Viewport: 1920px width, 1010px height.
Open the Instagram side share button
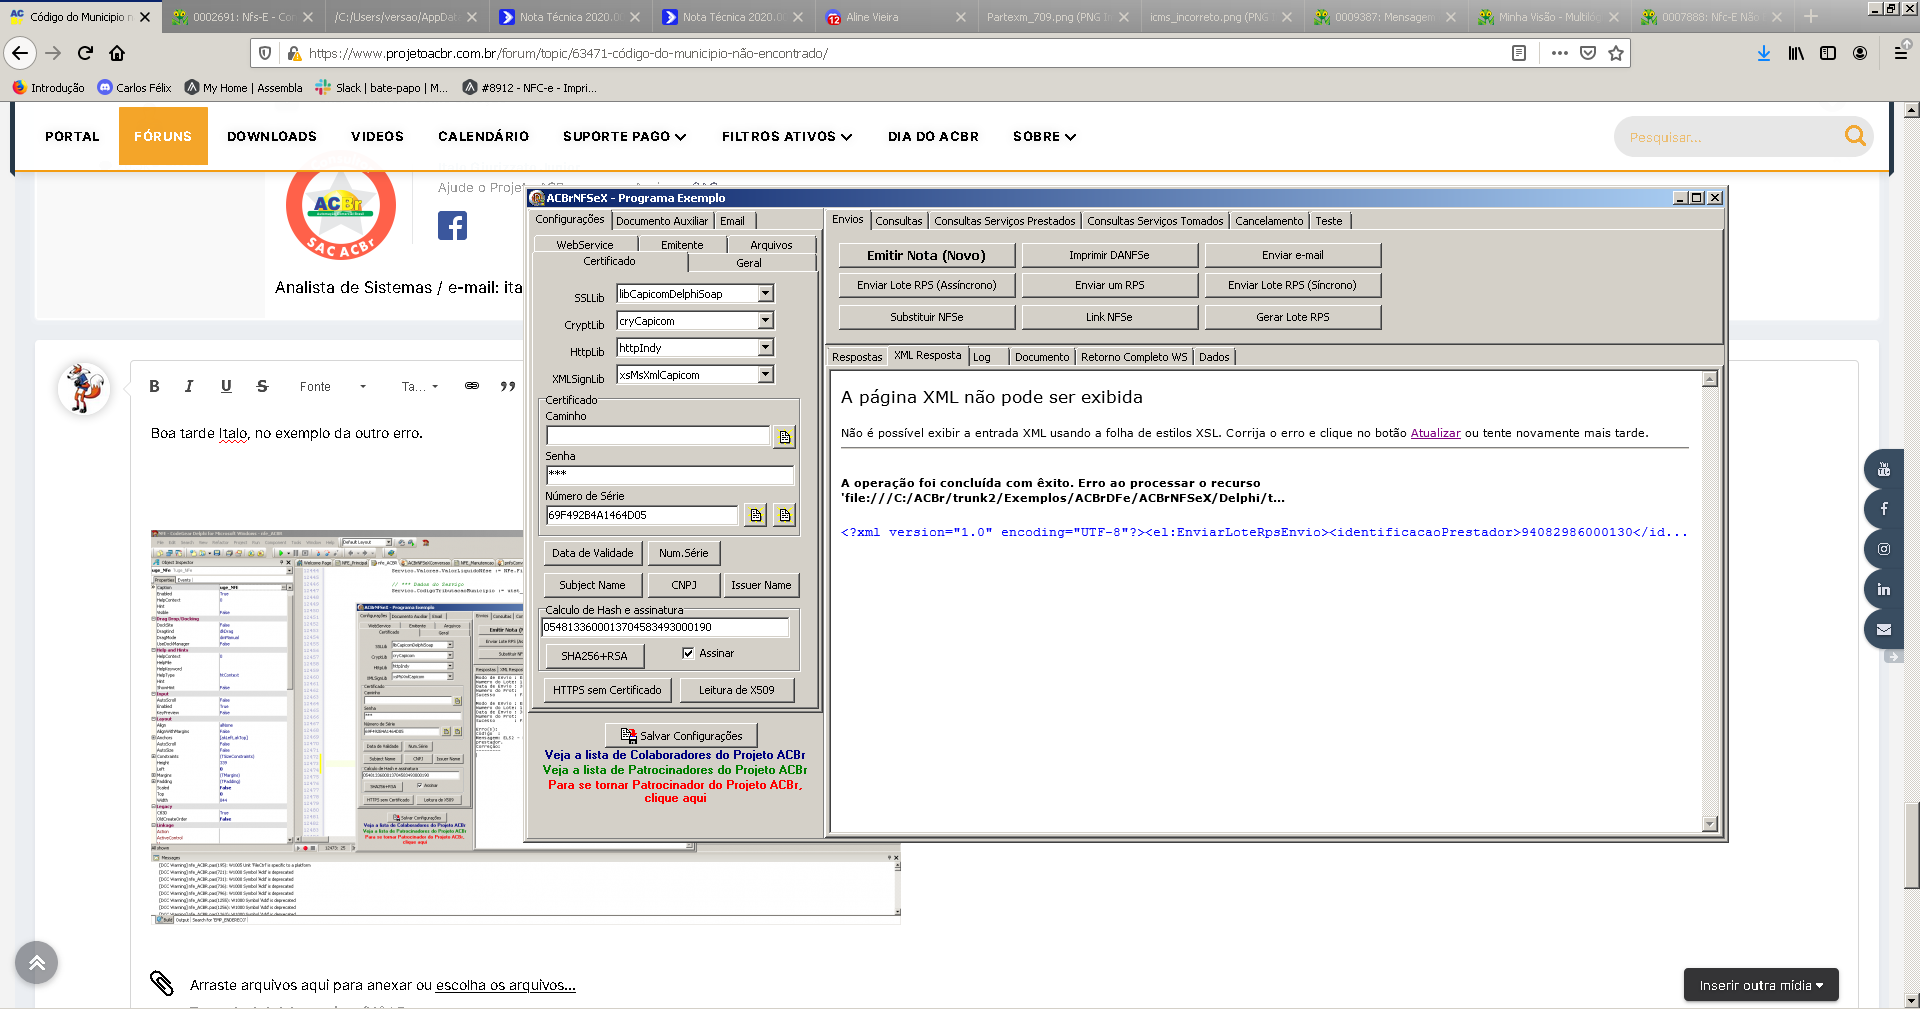tap(1884, 549)
